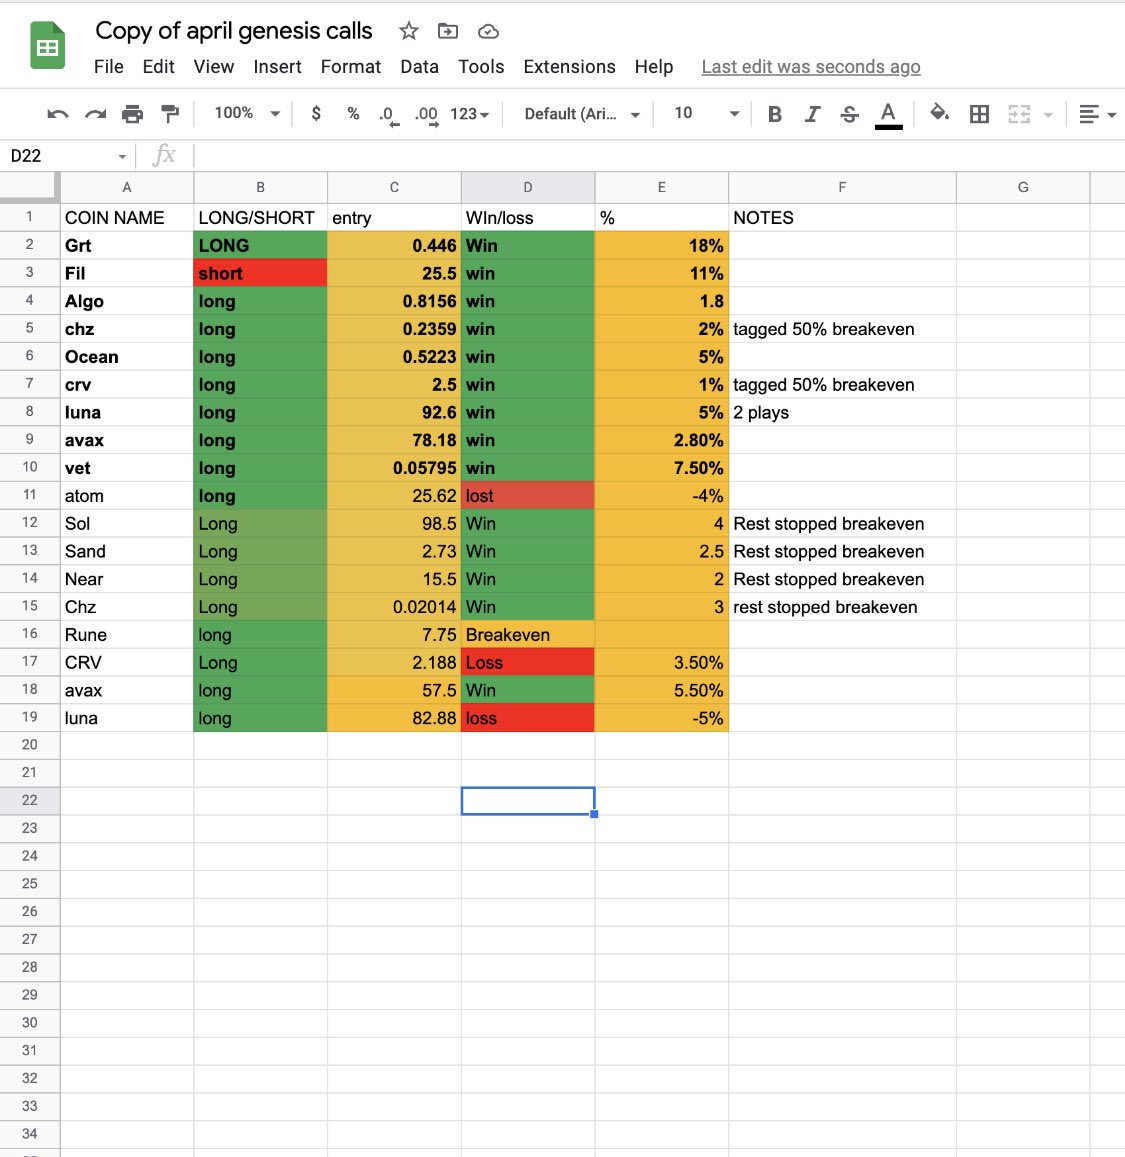Increase decimal places

[x=426, y=115]
